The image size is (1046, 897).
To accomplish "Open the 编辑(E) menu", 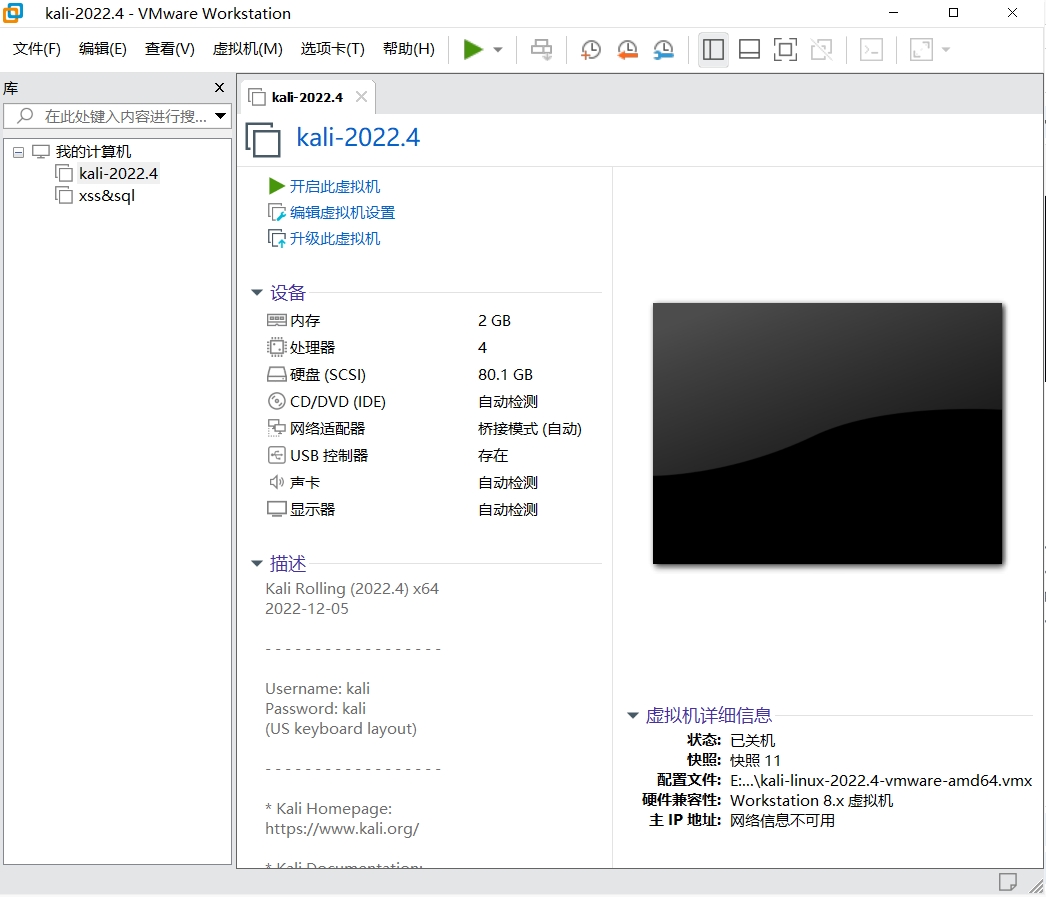I will 103,49.
